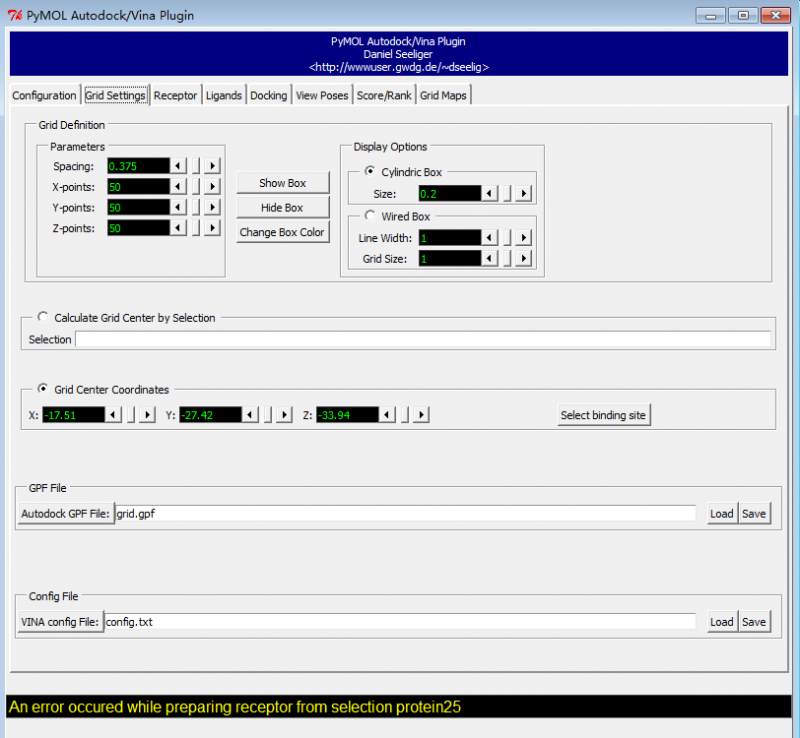Save the GPF file

tap(754, 513)
